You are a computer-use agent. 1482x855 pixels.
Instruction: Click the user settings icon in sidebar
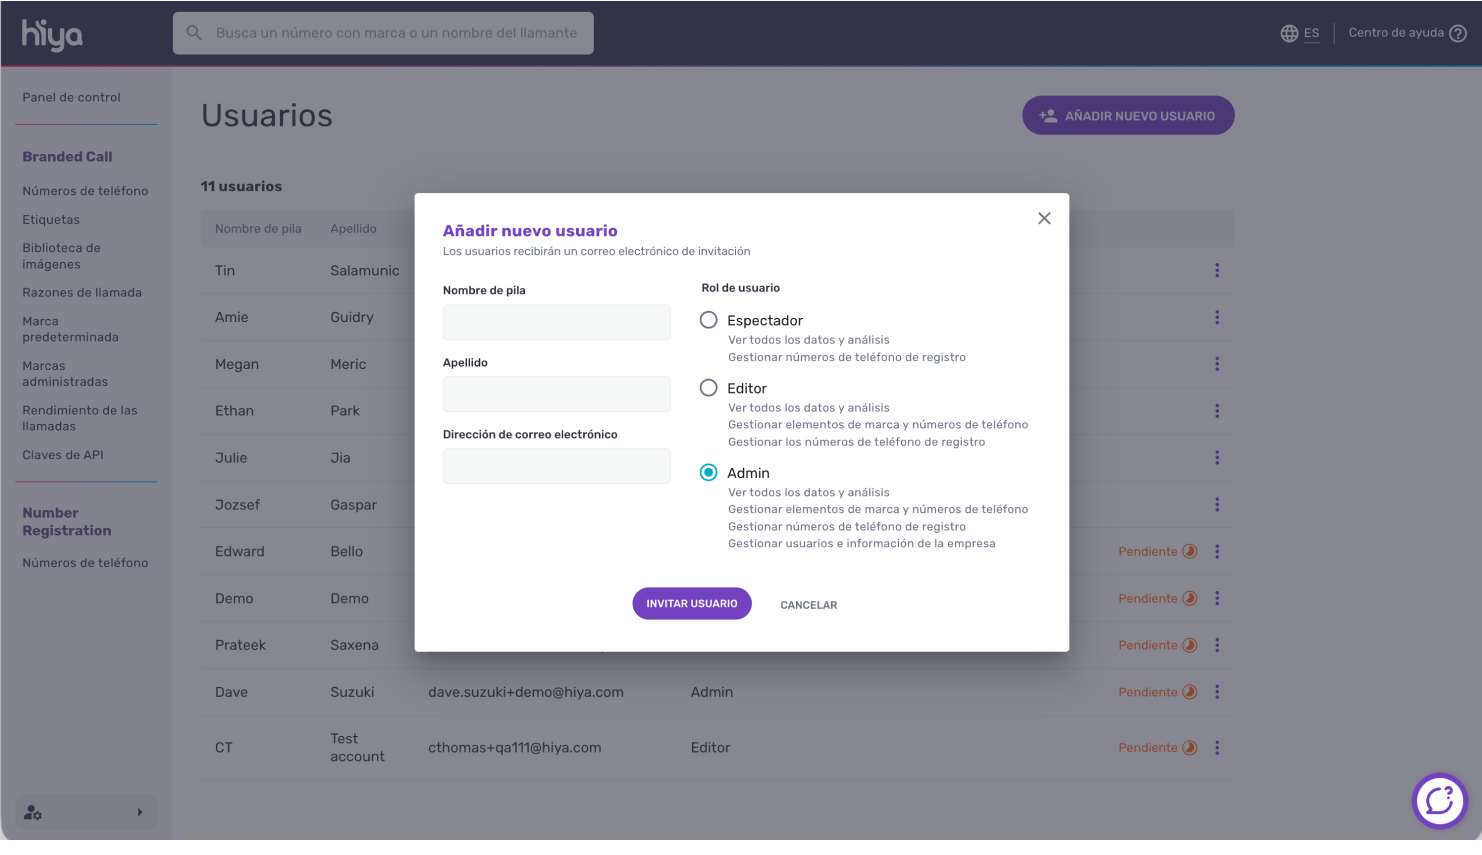(33, 812)
